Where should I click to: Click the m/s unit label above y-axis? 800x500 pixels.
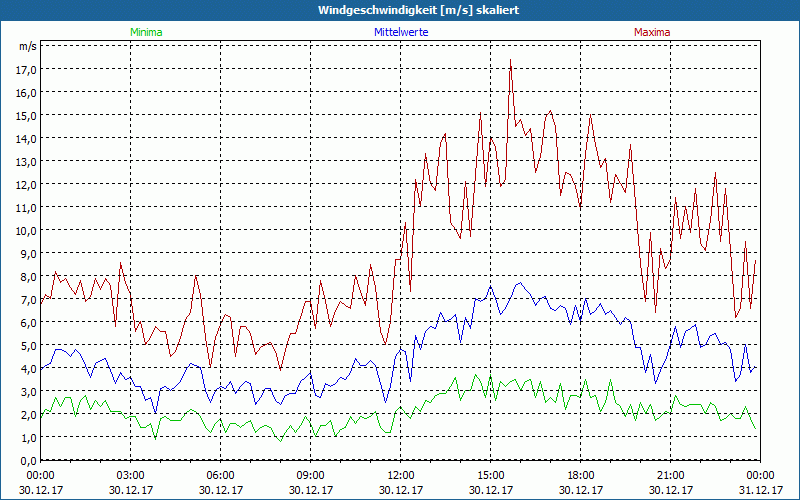point(27,46)
